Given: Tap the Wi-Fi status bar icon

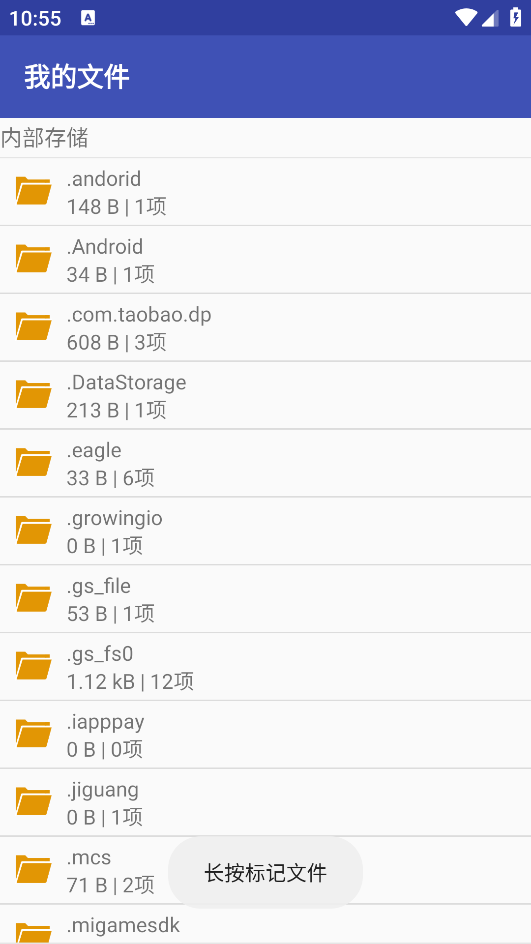Looking at the screenshot, I should 465,18.
